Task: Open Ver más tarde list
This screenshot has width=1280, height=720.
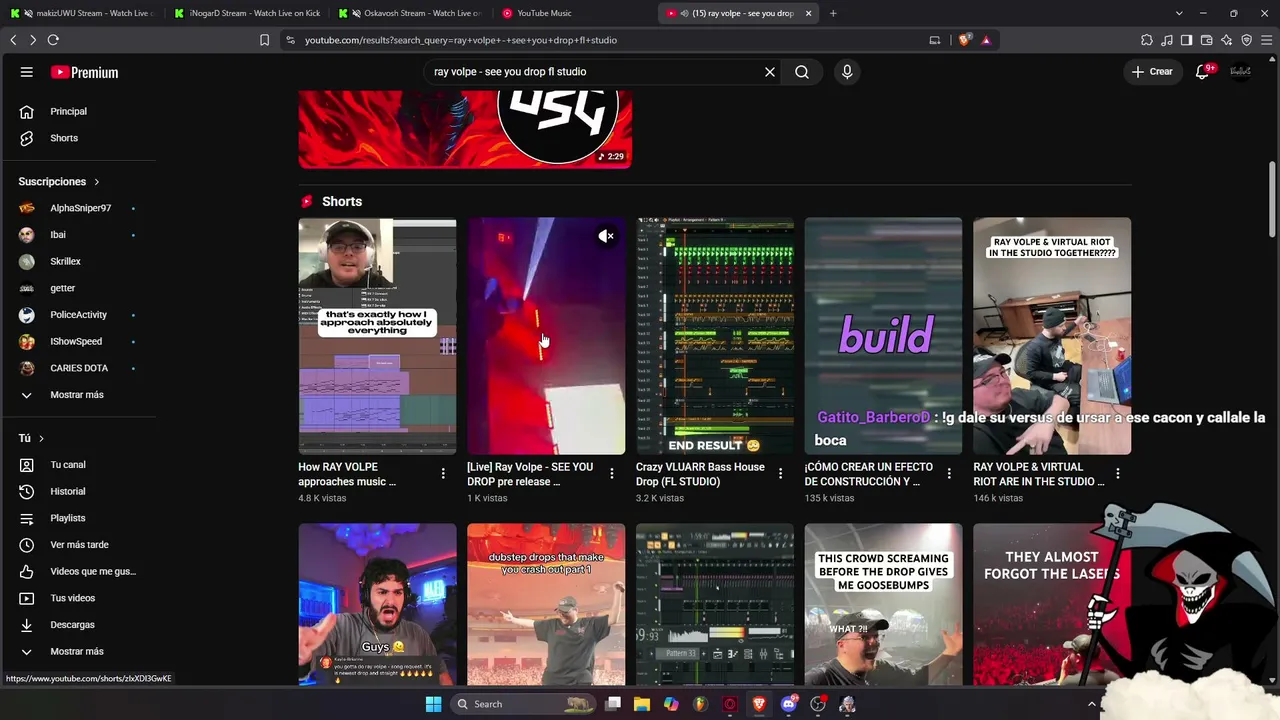Action: coord(78,545)
